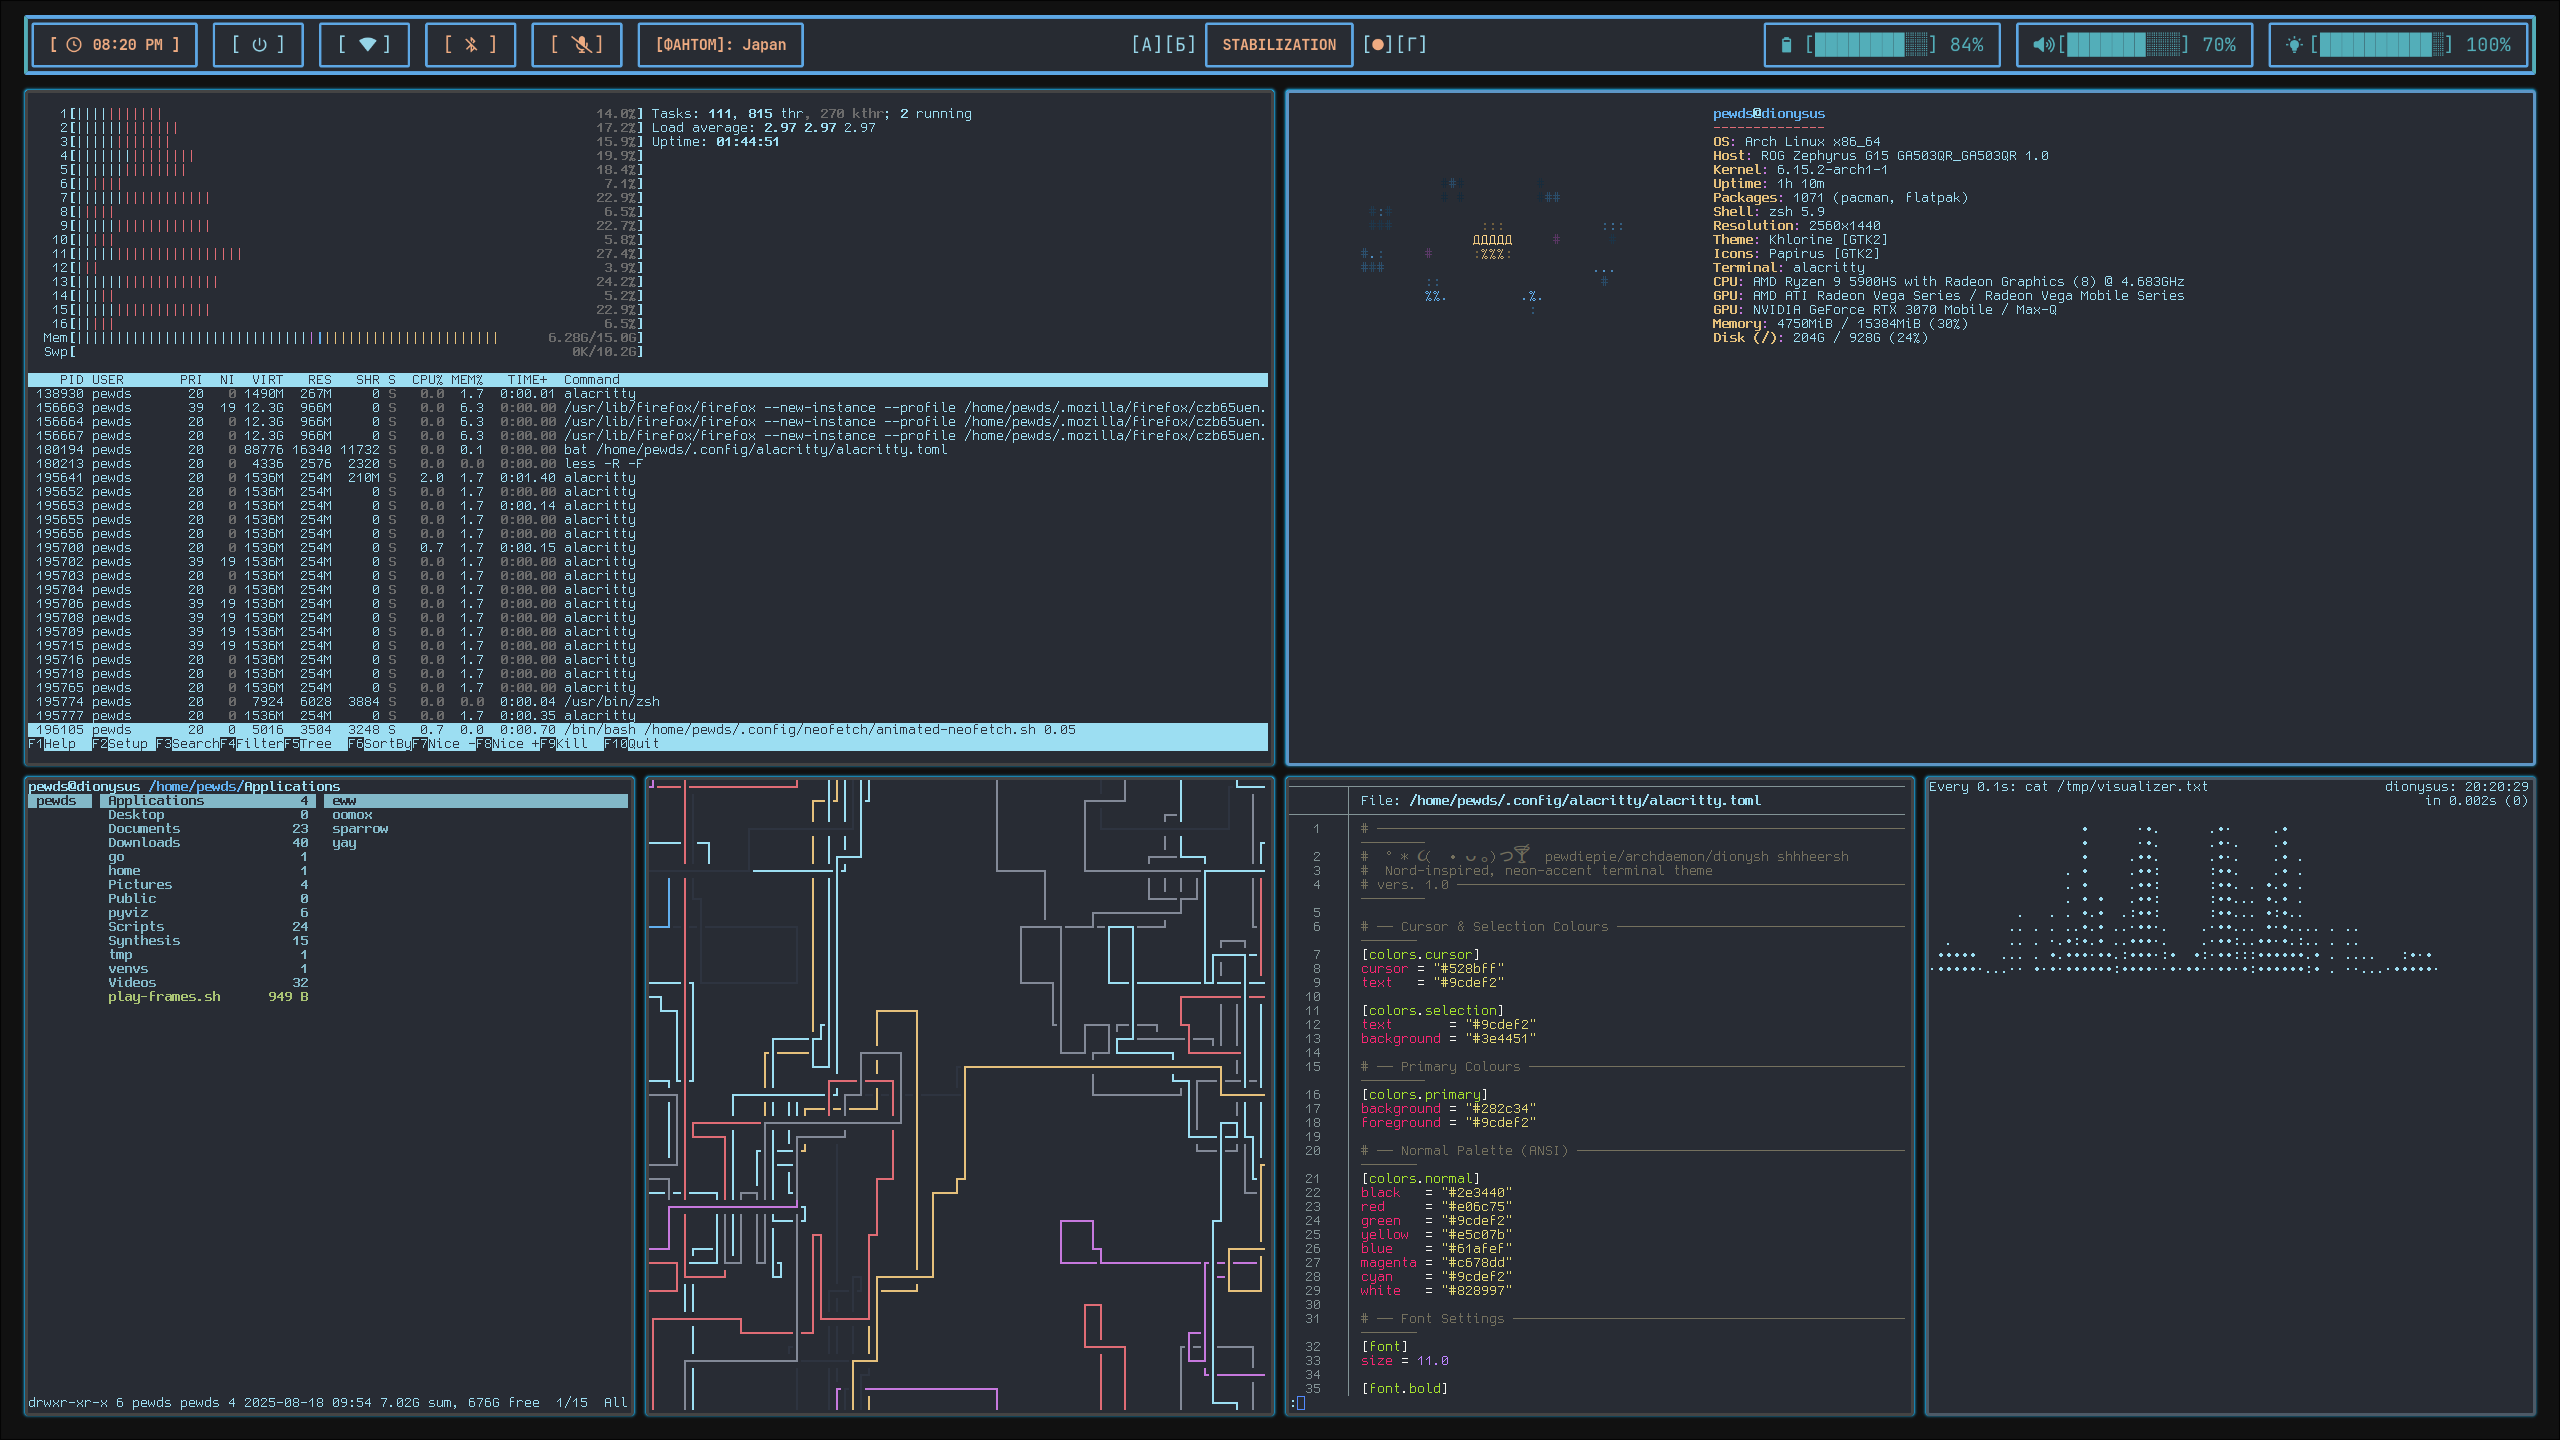Screen dimensions: 2560x1440
Task: Adjust the 100% brightness bar
Action: coord(2381,45)
